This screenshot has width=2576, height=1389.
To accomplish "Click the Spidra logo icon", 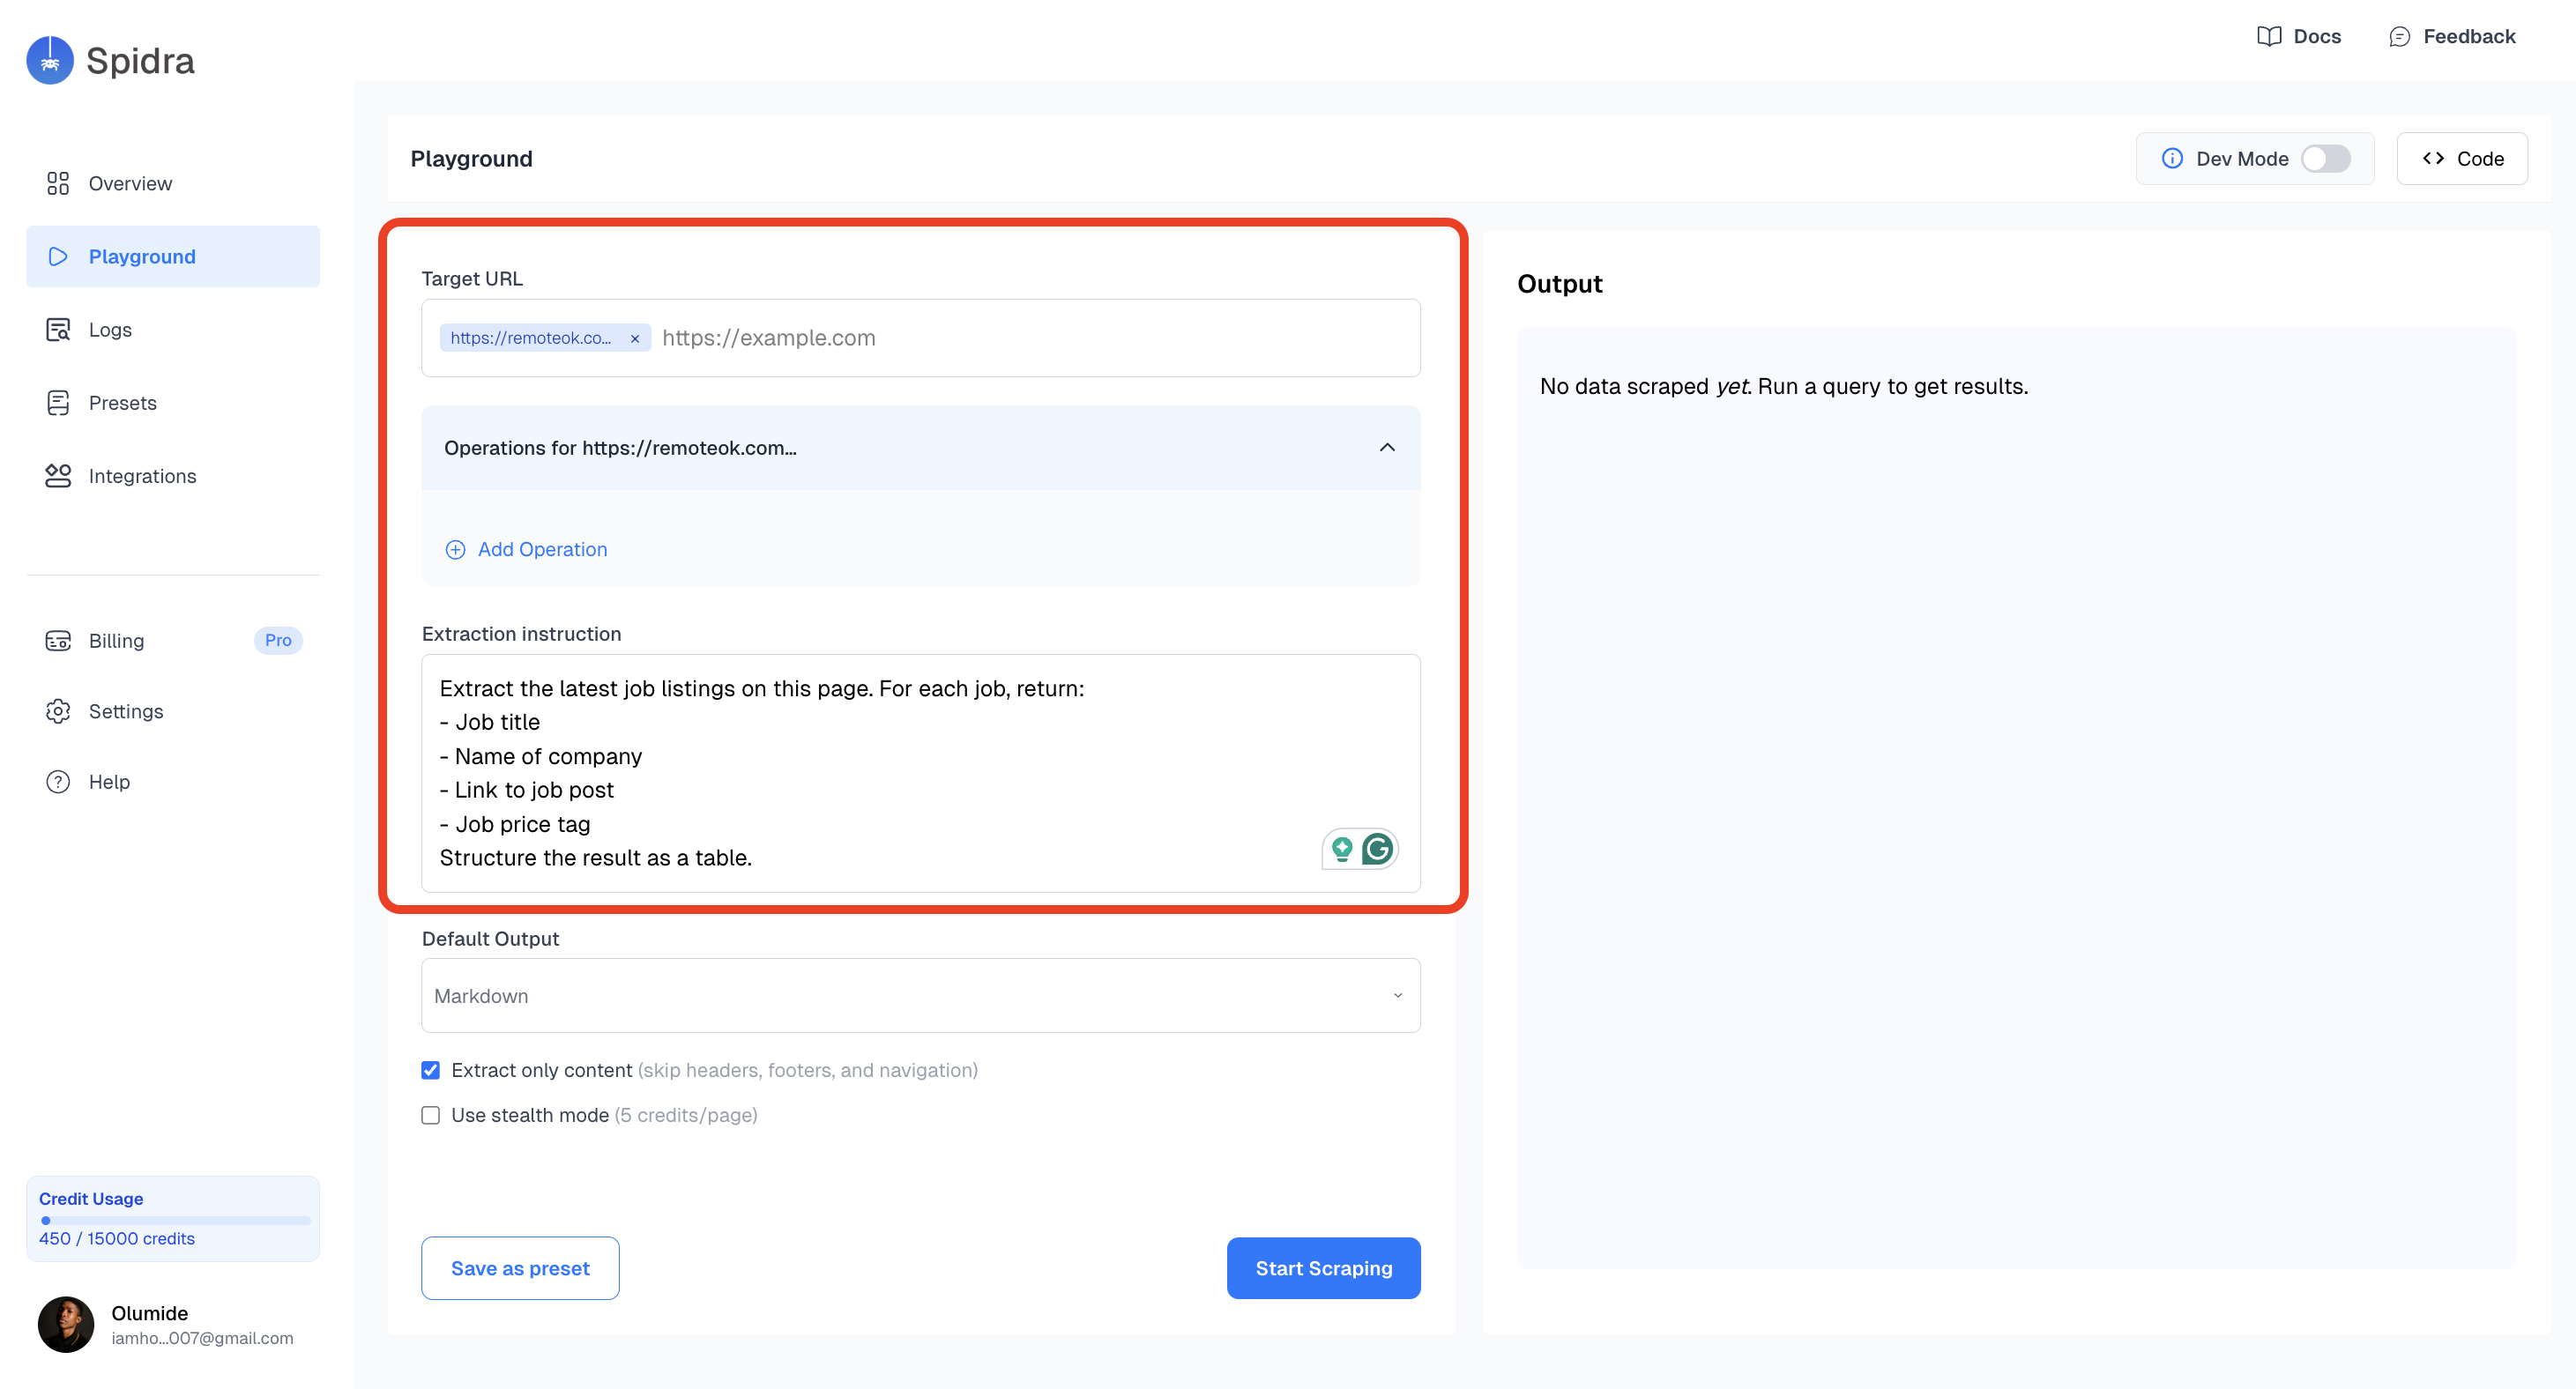I will (50, 60).
